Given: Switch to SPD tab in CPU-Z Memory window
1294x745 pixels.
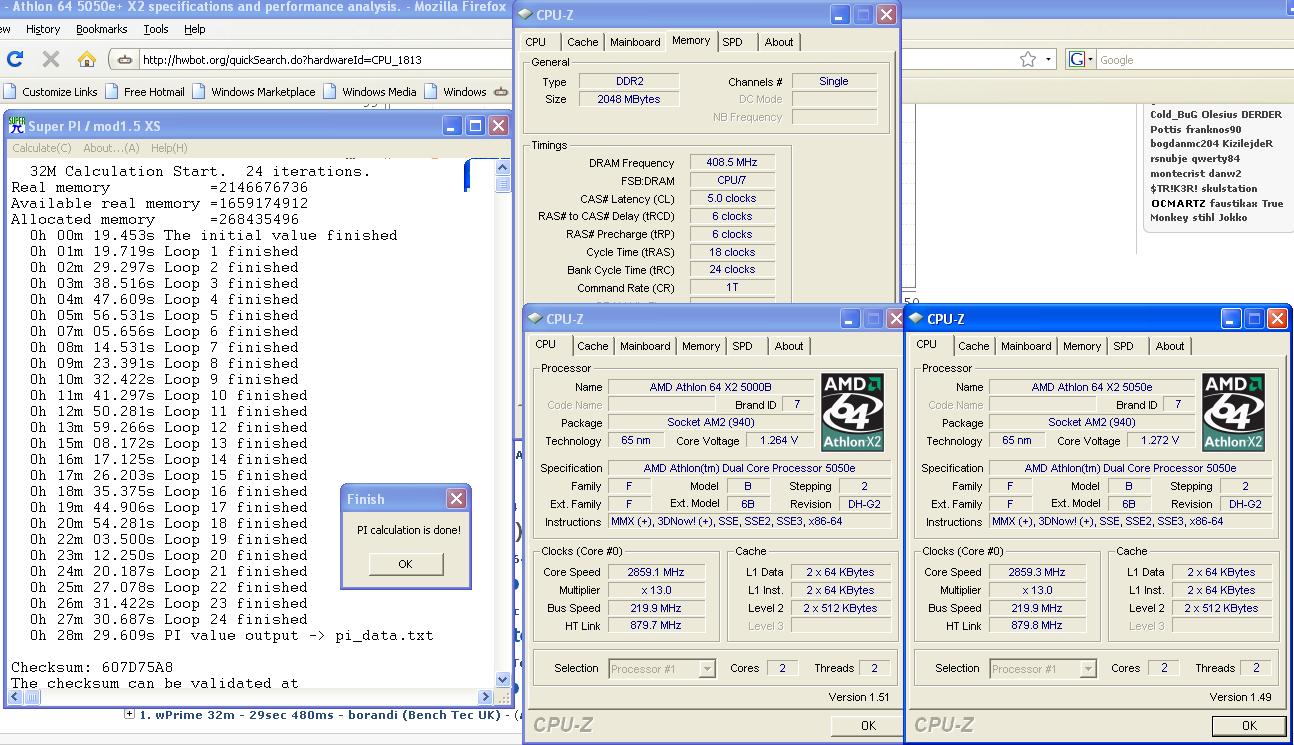Looking at the screenshot, I should [x=733, y=42].
